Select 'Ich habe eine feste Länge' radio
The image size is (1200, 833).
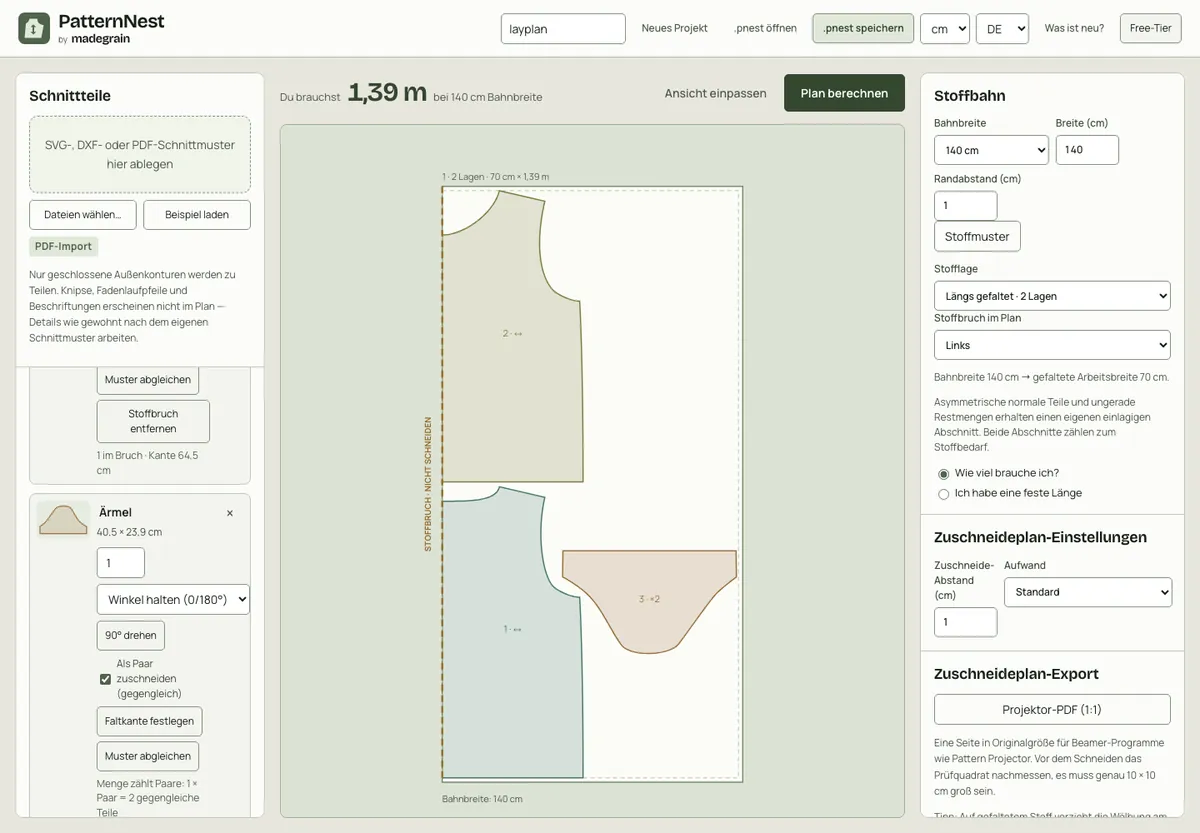pyautogui.click(x=943, y=494)
